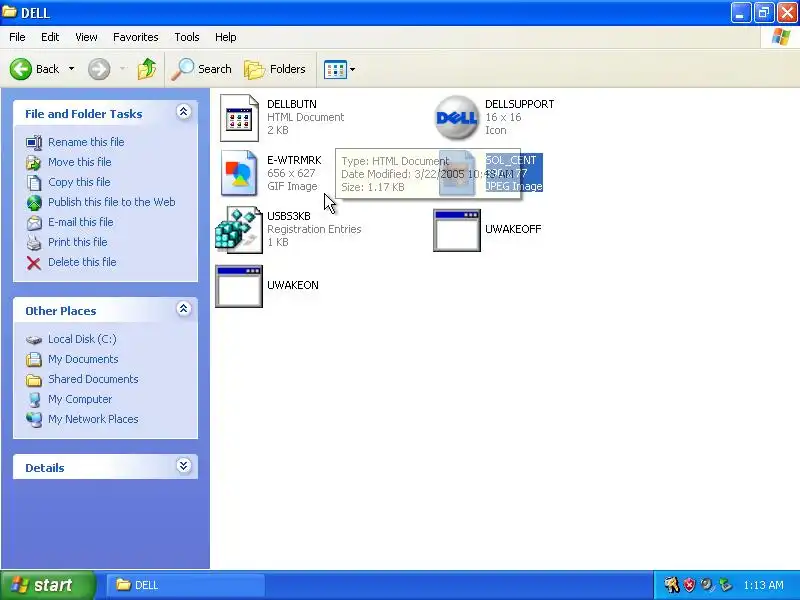
Task: Click the My Documents folder icon
Action: (x=34, y=360)
